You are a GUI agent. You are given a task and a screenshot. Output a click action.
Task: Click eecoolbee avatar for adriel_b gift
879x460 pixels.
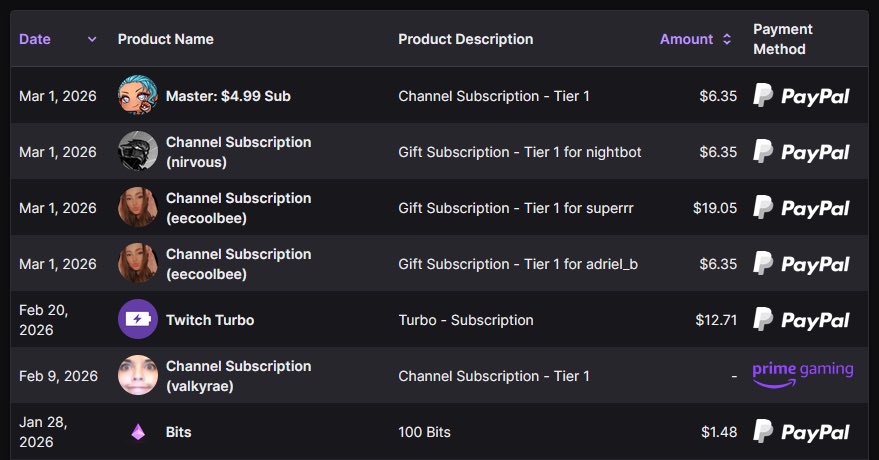[138, 264]
